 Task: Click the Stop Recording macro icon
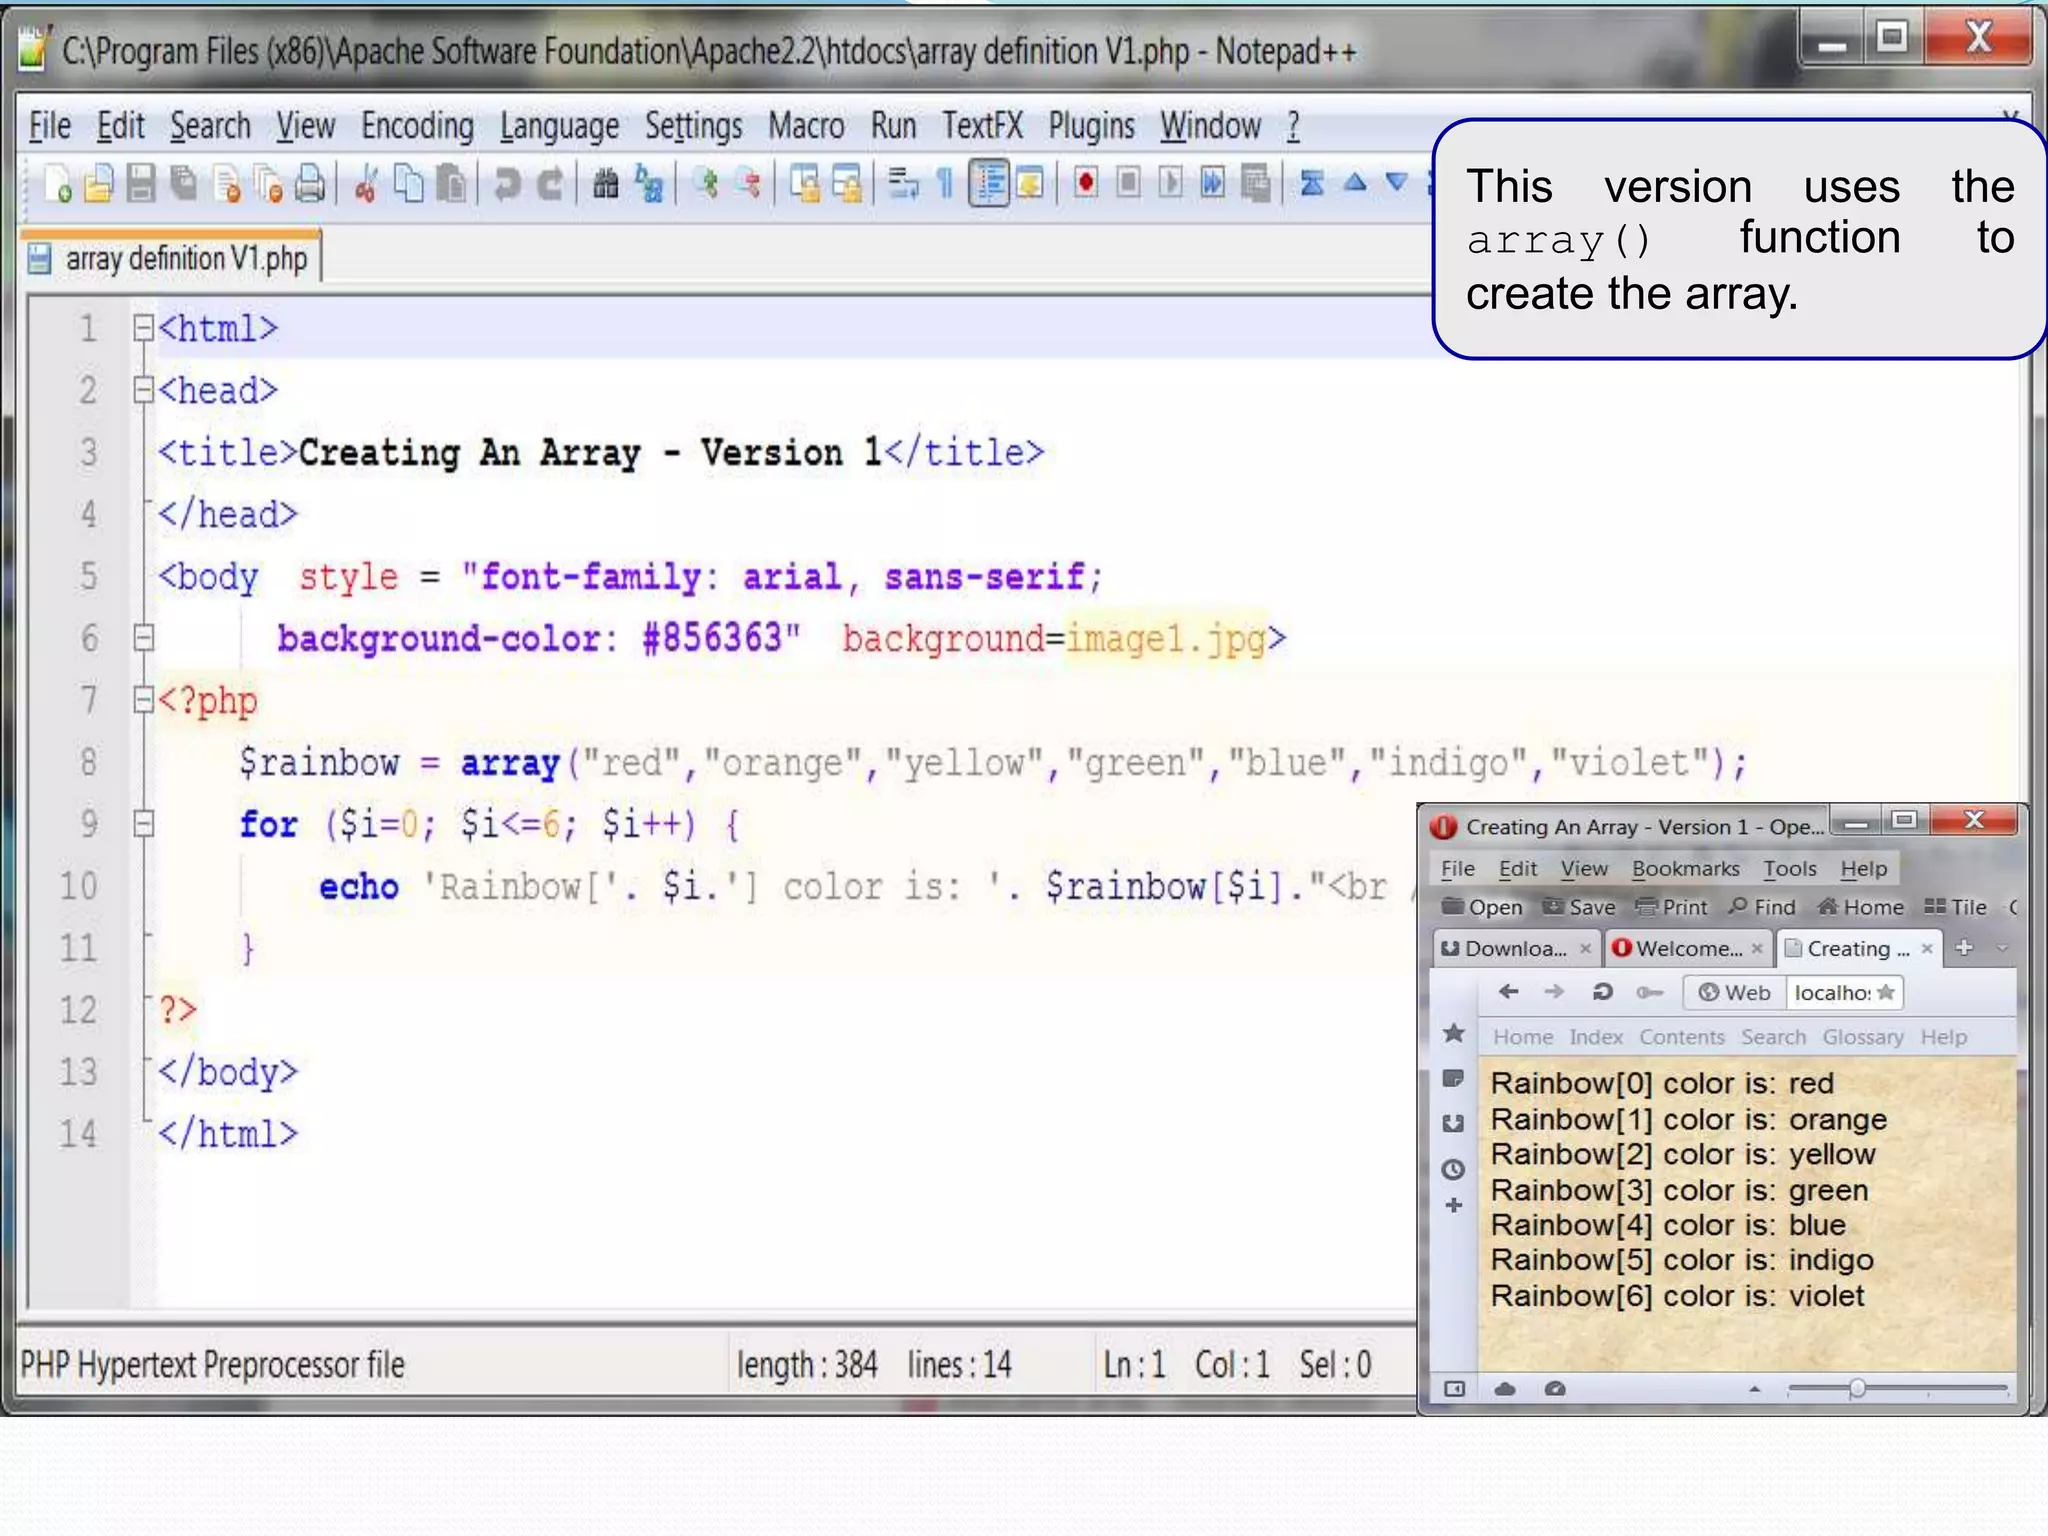[1128, 184]
